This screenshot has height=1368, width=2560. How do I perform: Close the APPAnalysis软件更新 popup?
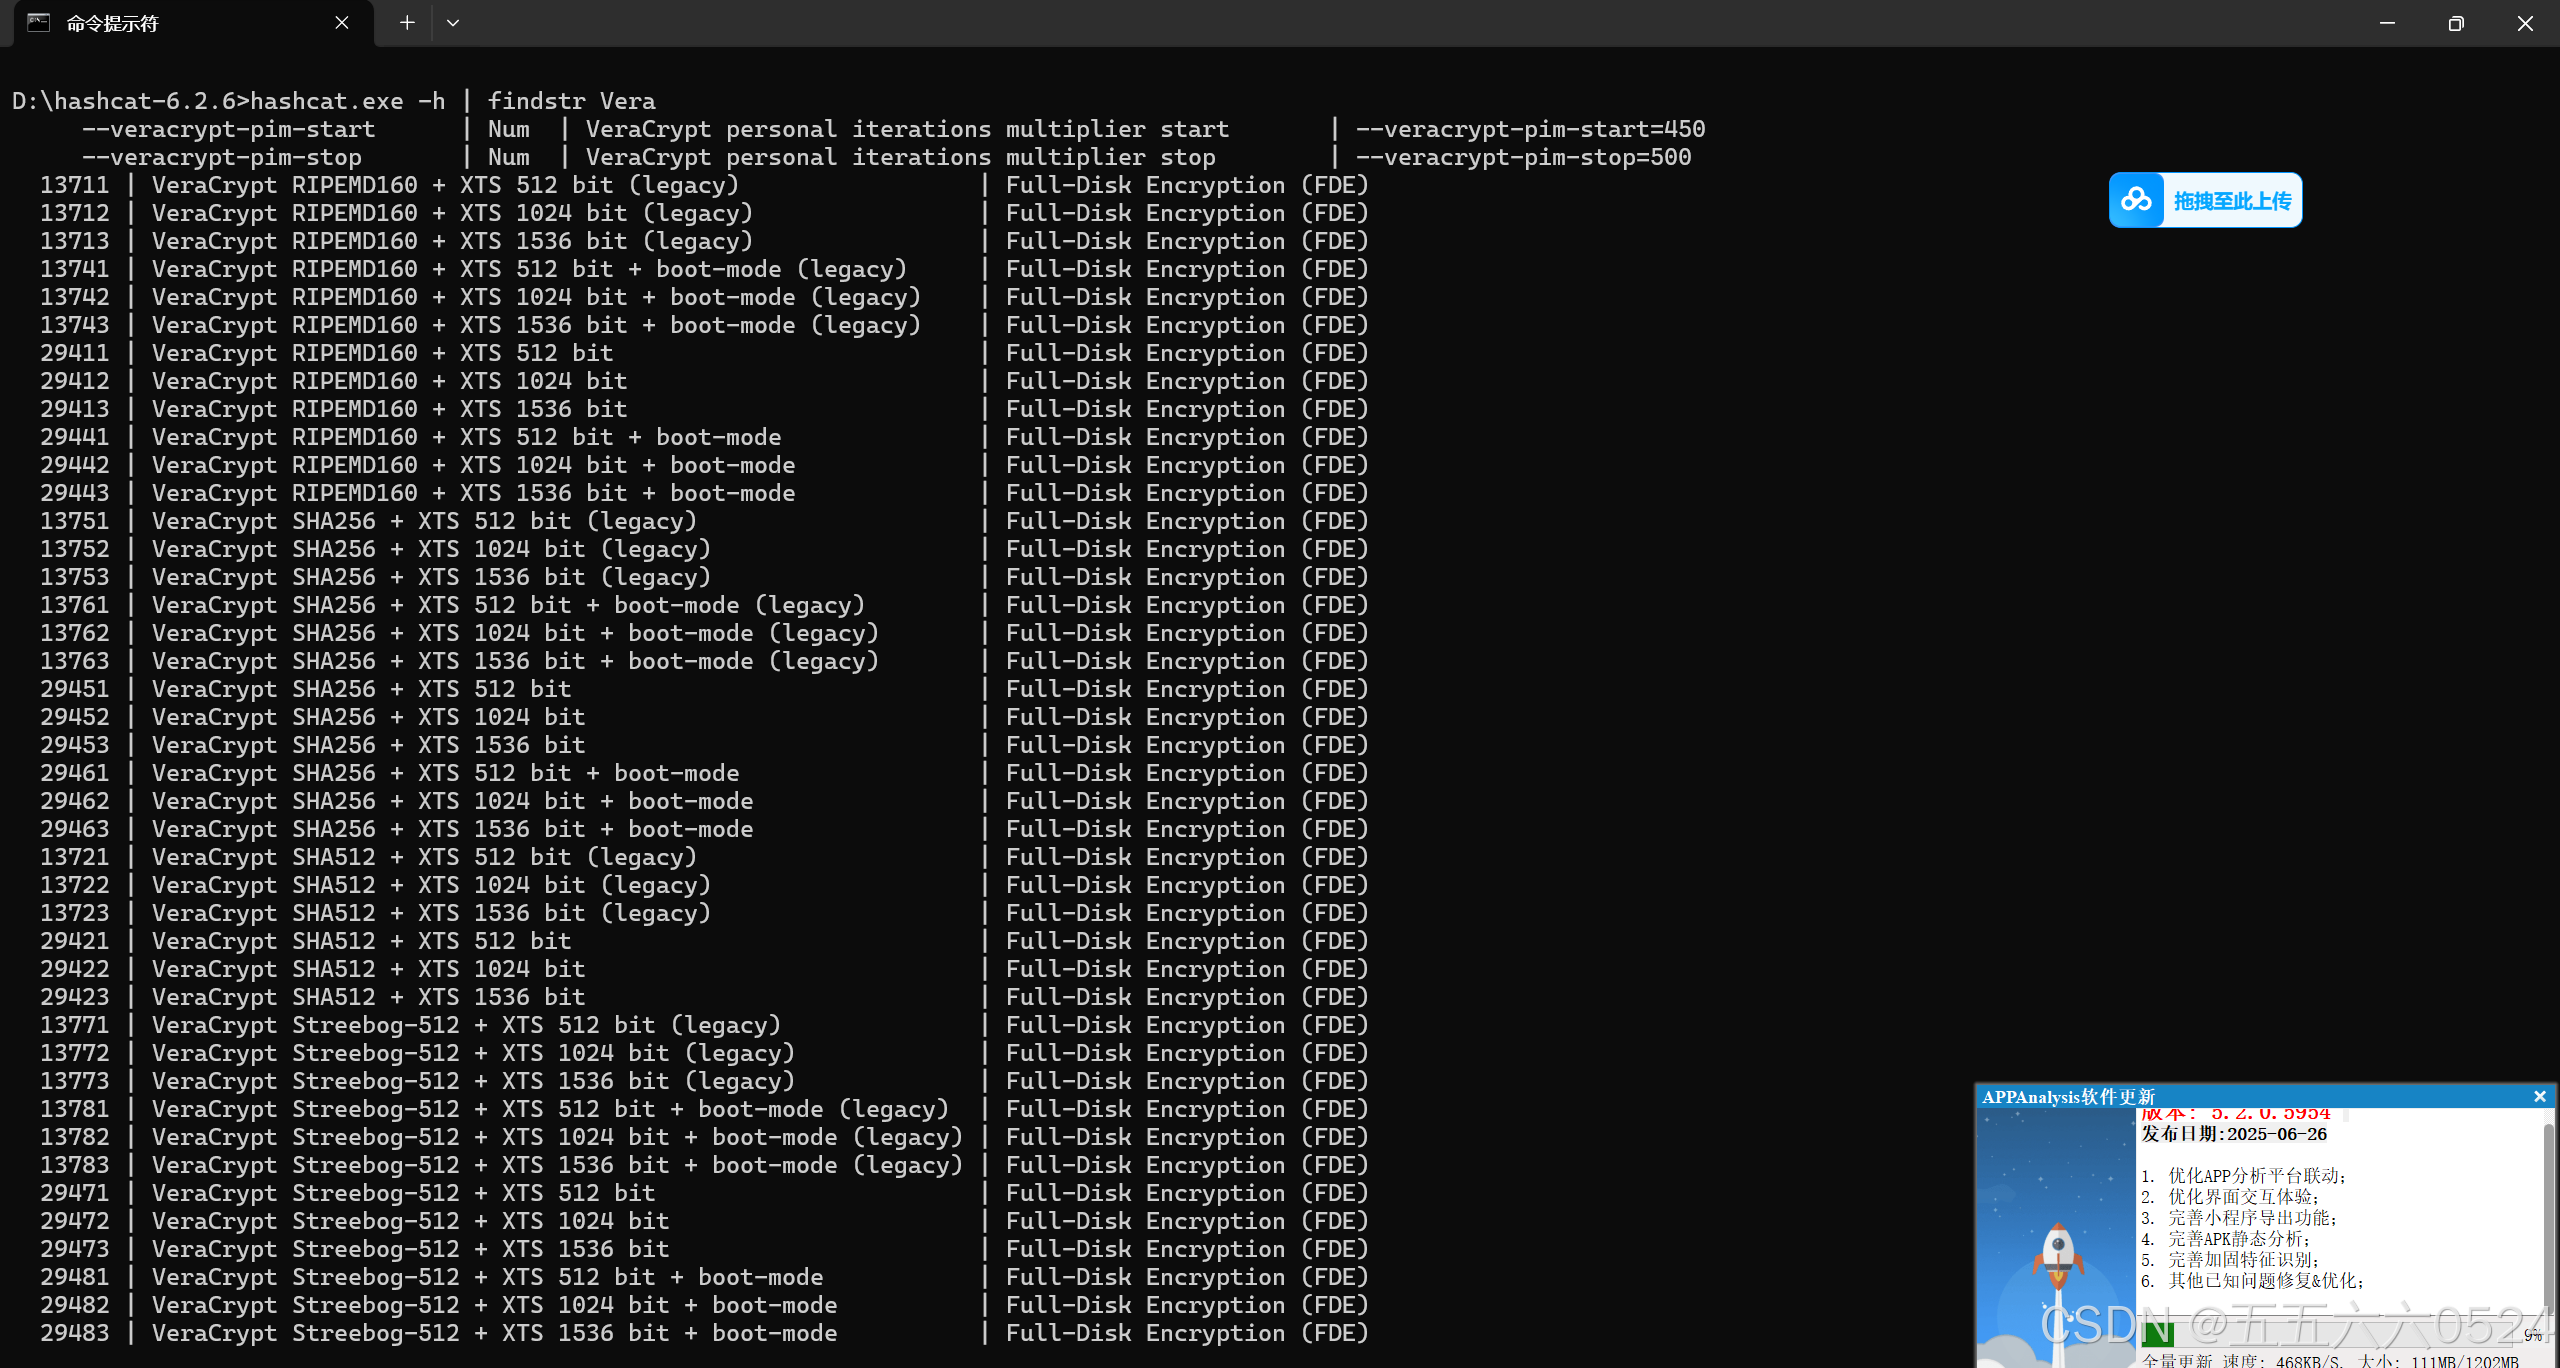pyautogui.click(x=2539, y=1096)
